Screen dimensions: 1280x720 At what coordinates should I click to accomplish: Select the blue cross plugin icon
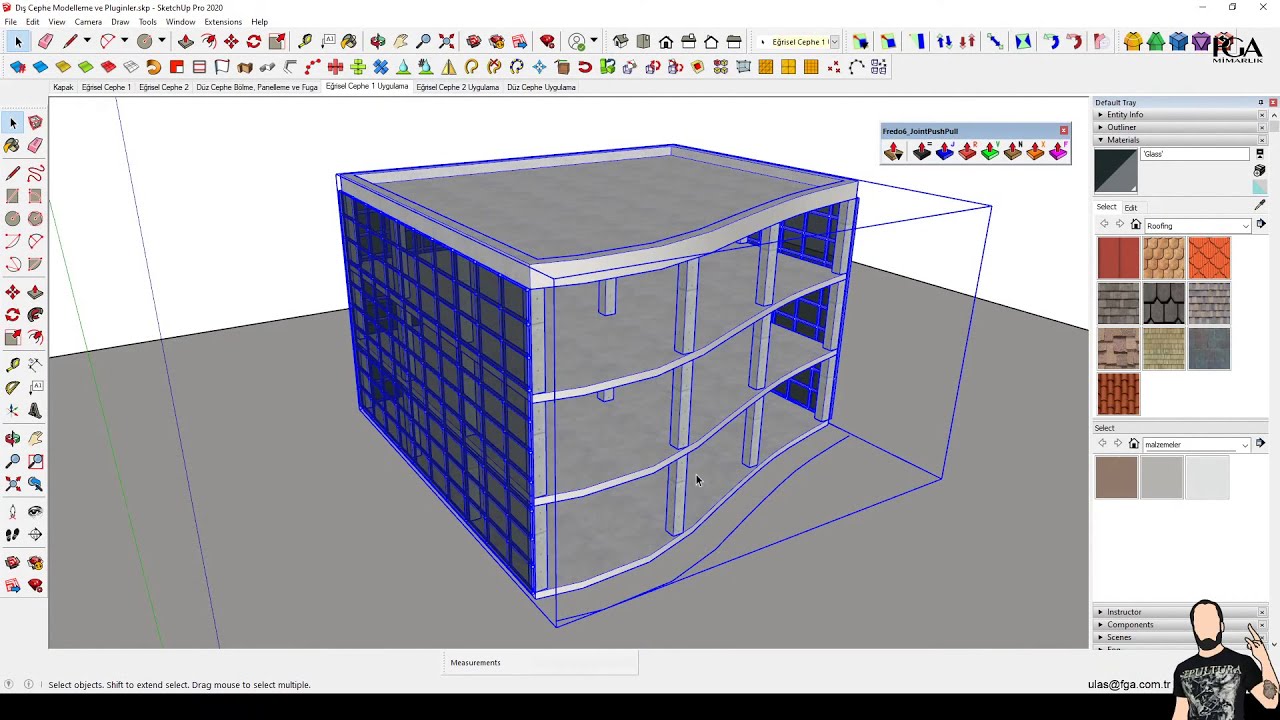(381, 67)
